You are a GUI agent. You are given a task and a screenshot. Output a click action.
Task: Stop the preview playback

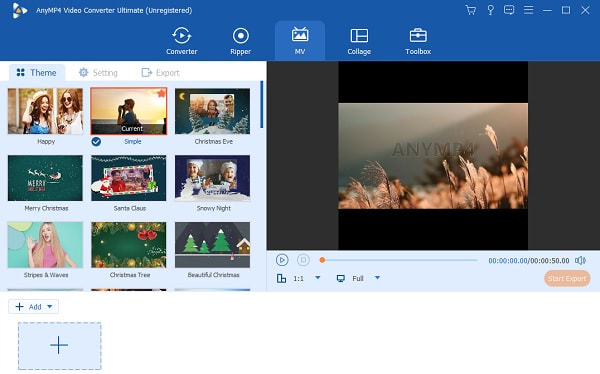[303, 260]
